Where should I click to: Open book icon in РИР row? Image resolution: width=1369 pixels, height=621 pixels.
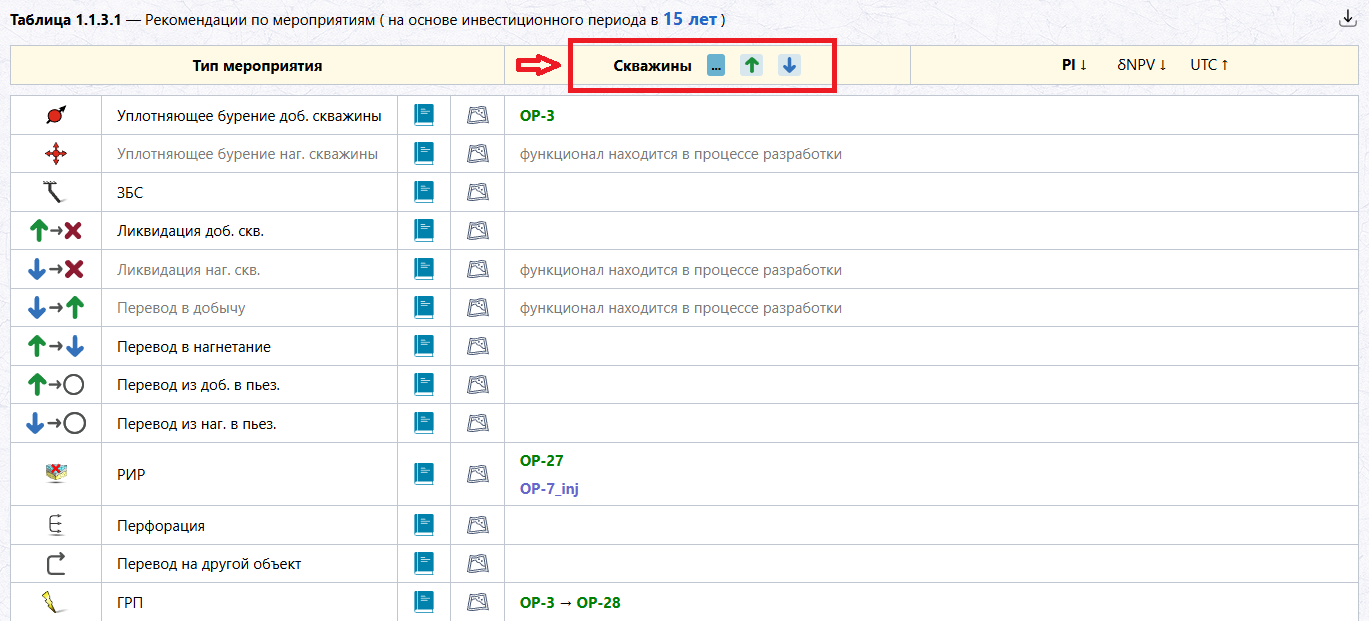424,475
